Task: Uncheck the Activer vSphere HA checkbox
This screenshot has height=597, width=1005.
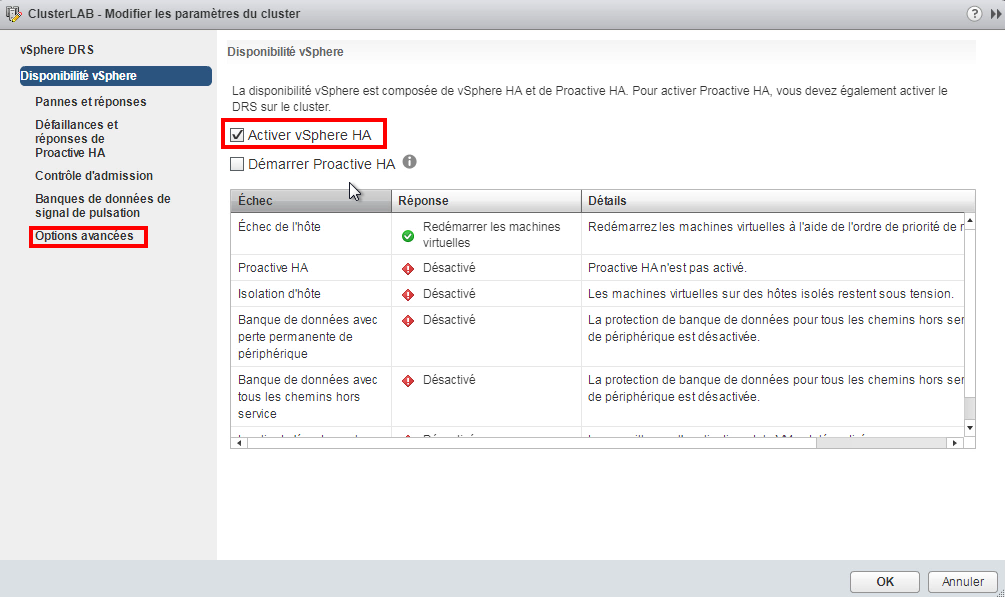Action: [237, 135]
